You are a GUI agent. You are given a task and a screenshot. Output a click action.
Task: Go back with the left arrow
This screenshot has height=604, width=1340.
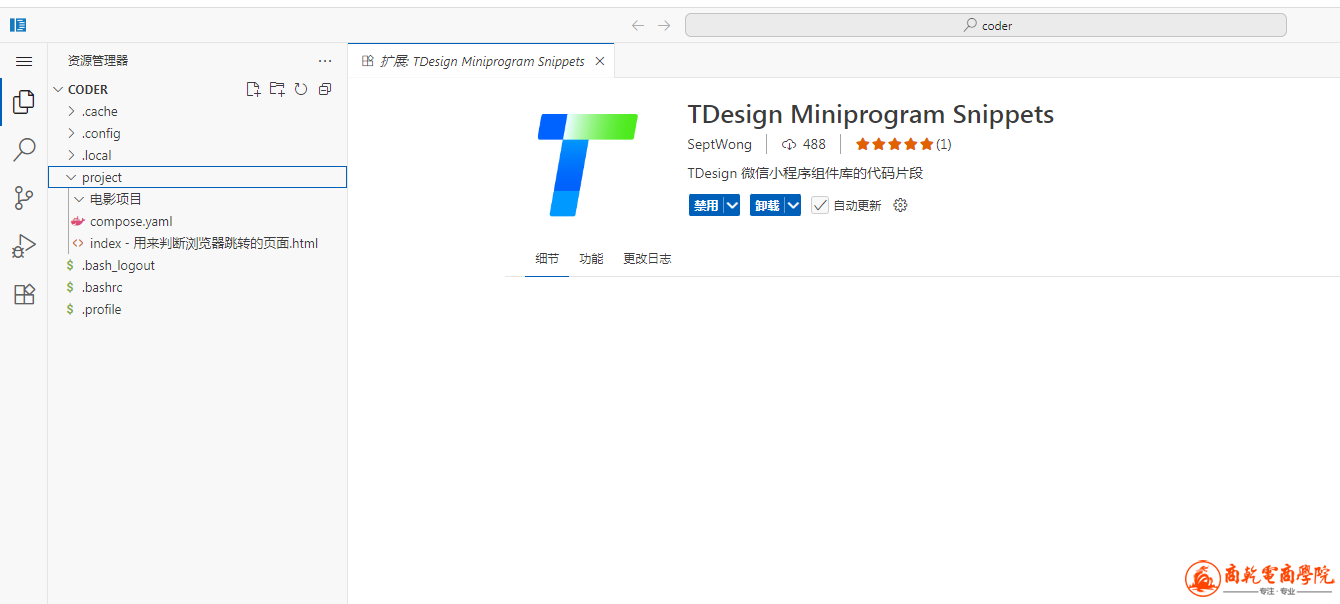638,25
